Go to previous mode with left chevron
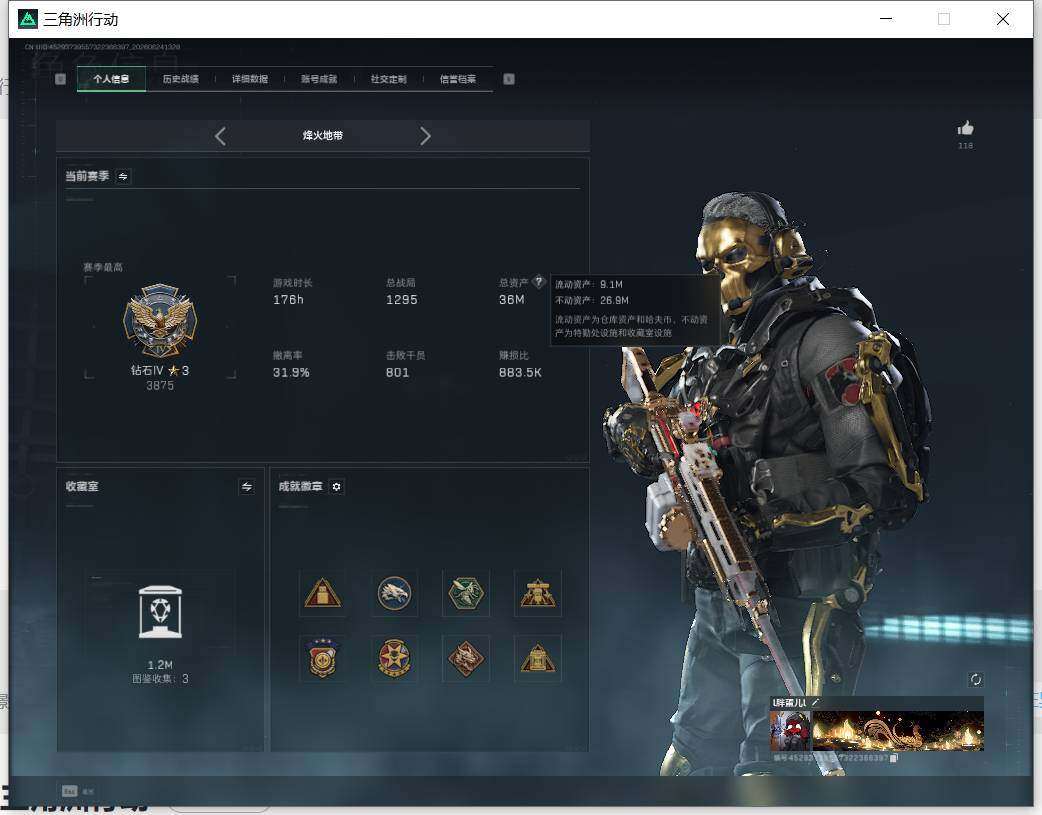The width and height of the screenshot is (1042, 815). click(x=221, y=136)
